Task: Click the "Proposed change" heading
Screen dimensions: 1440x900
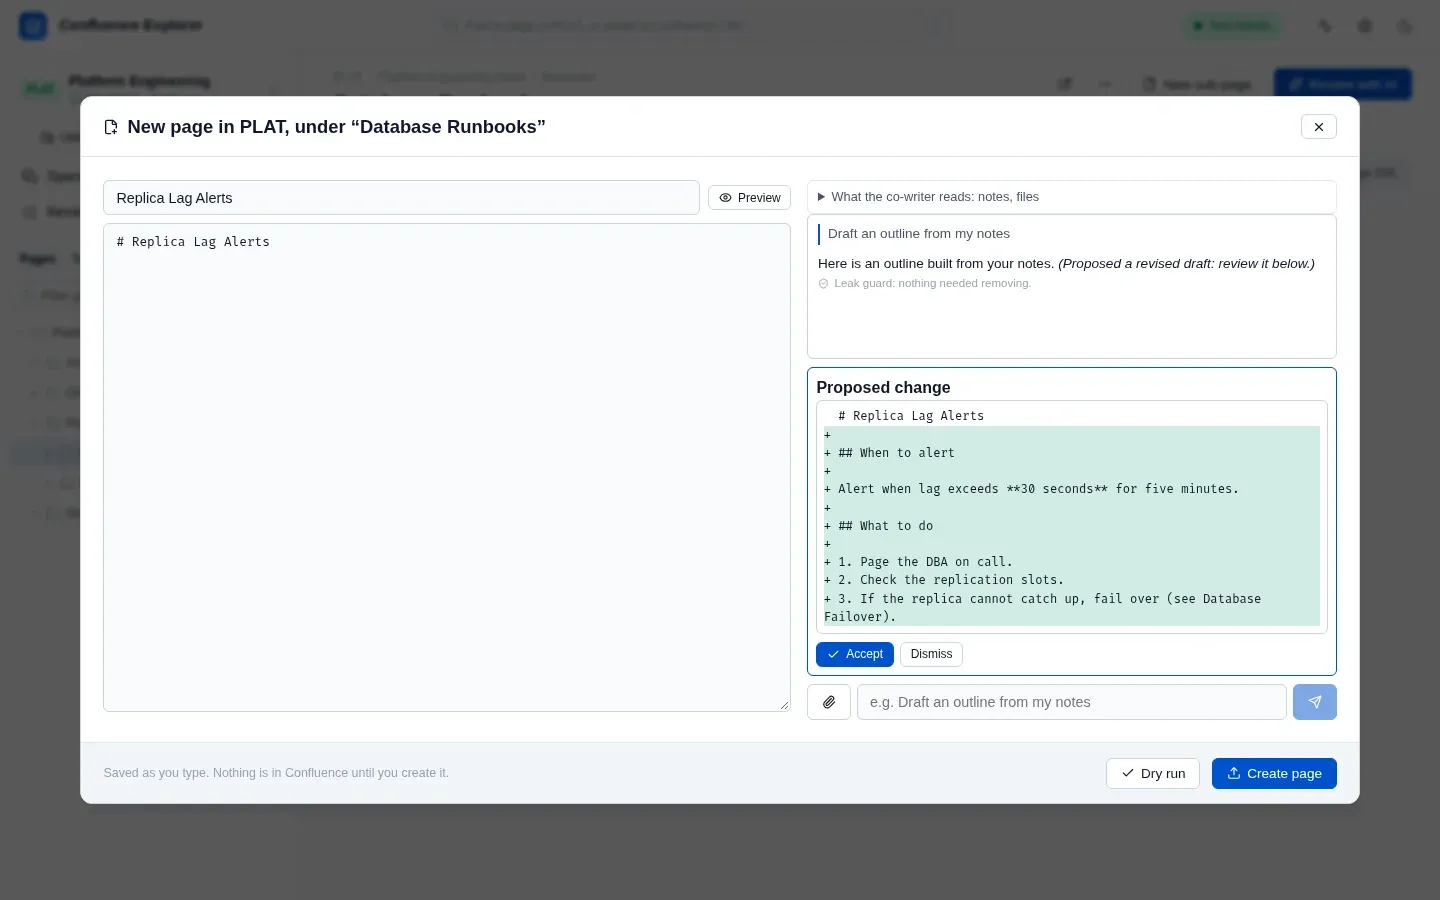Action: pos(883,387)
